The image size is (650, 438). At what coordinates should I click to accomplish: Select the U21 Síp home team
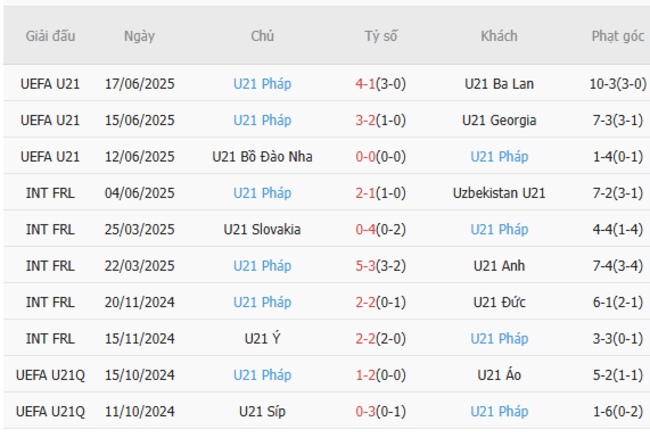coord(262,411)
